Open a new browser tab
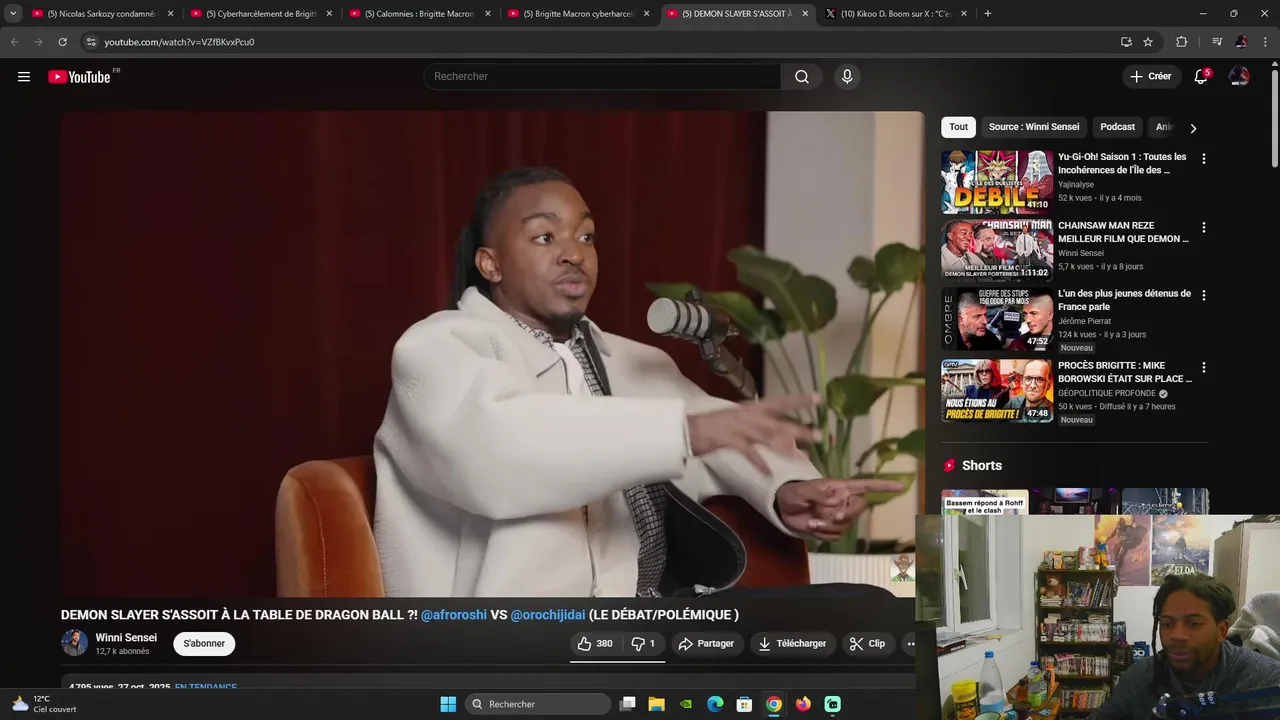The width and height of the screenshot is (1280, 720). click(988, 14)
